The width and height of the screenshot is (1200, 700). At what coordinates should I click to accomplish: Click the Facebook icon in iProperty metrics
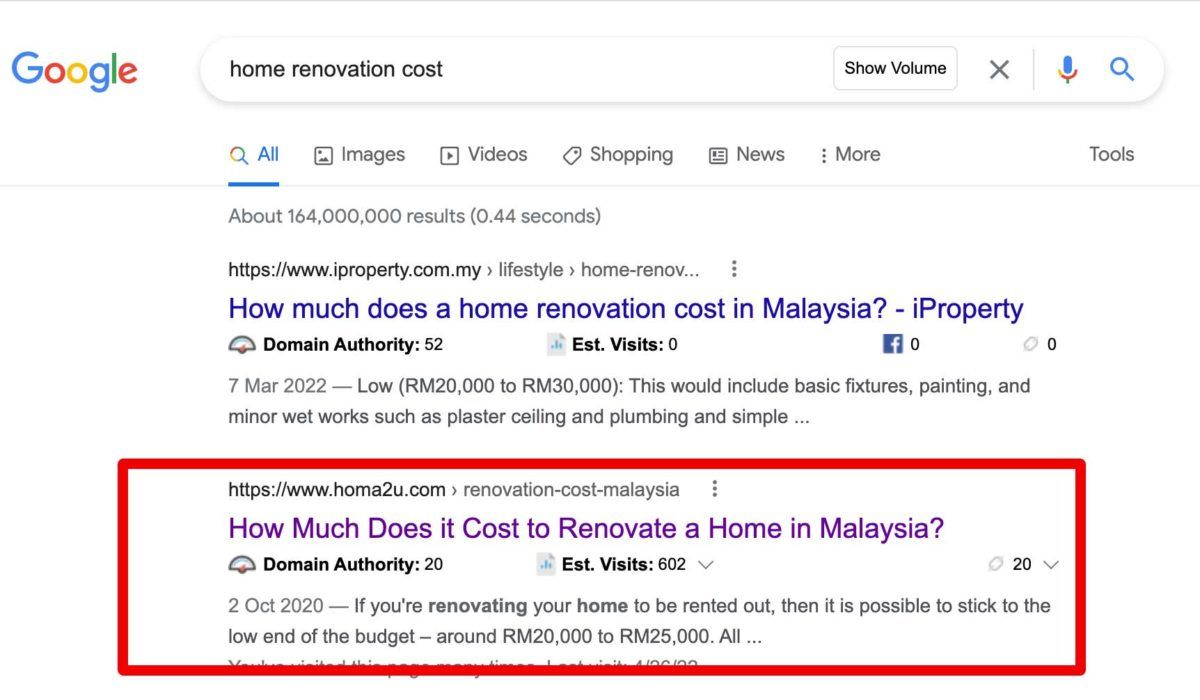coord(893,344)
